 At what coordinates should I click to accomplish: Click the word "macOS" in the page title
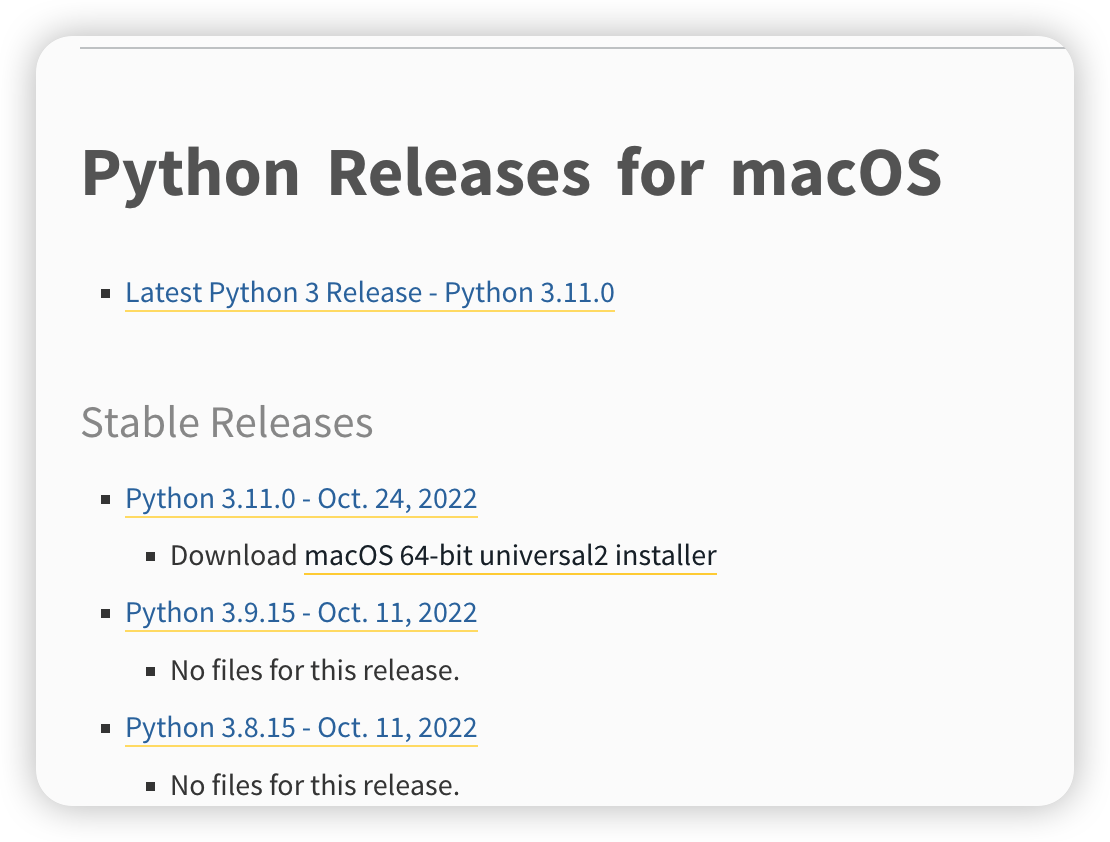(x=836, y=171)
